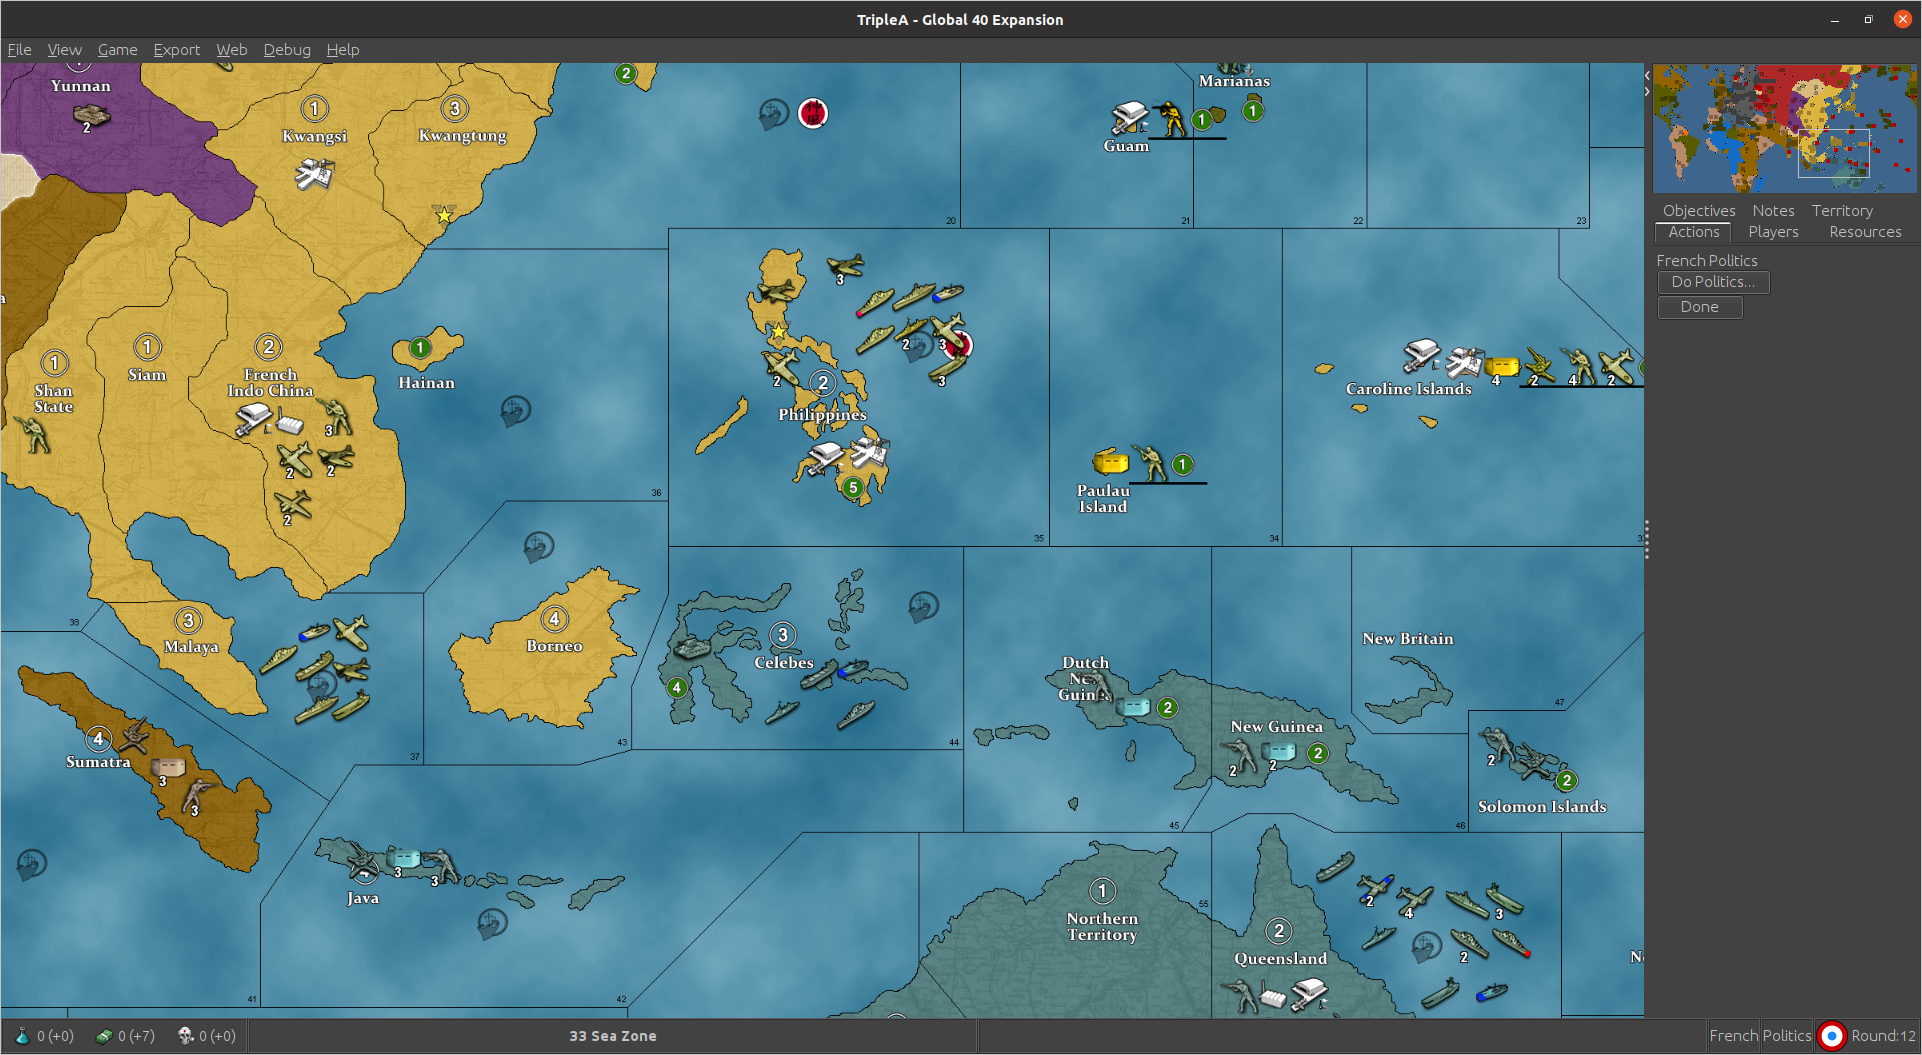Click the Siam territory label
Image resolution: width=1922 pixels, height=1055 pixels.
point(146,375)
